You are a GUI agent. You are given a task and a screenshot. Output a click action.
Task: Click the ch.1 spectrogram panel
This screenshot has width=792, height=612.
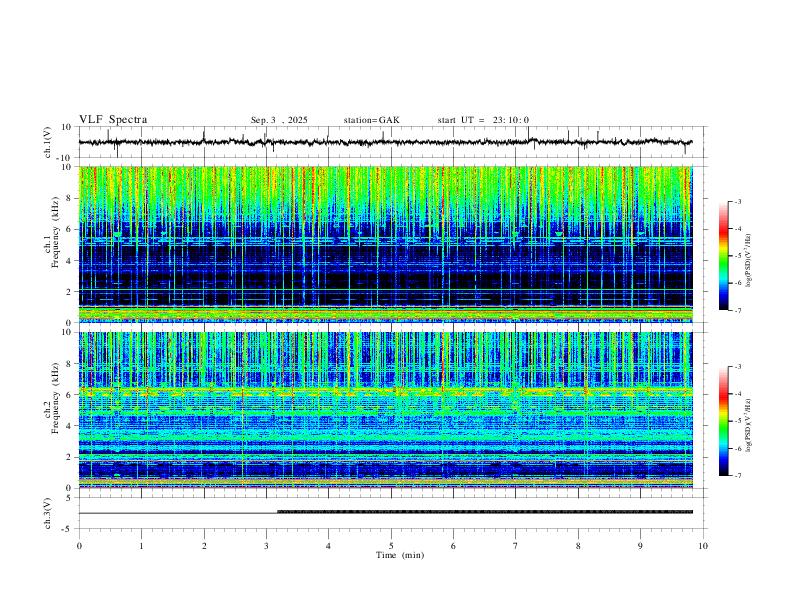tap(385, 244)
